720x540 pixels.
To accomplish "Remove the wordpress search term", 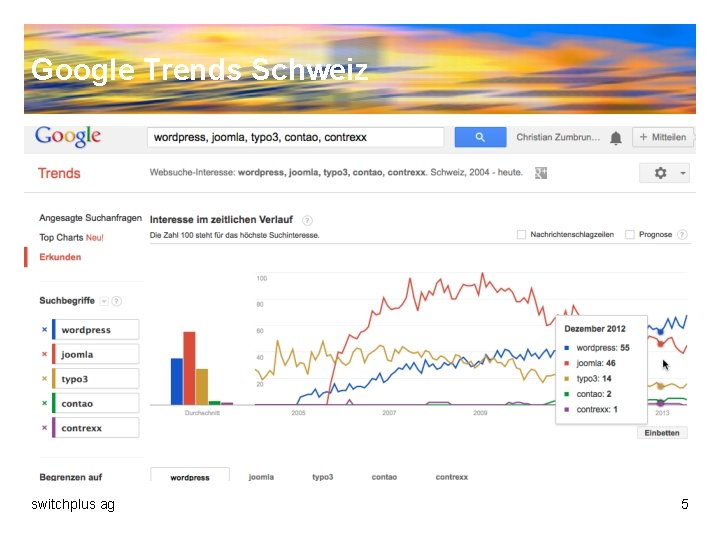I will tap(44, 330).
